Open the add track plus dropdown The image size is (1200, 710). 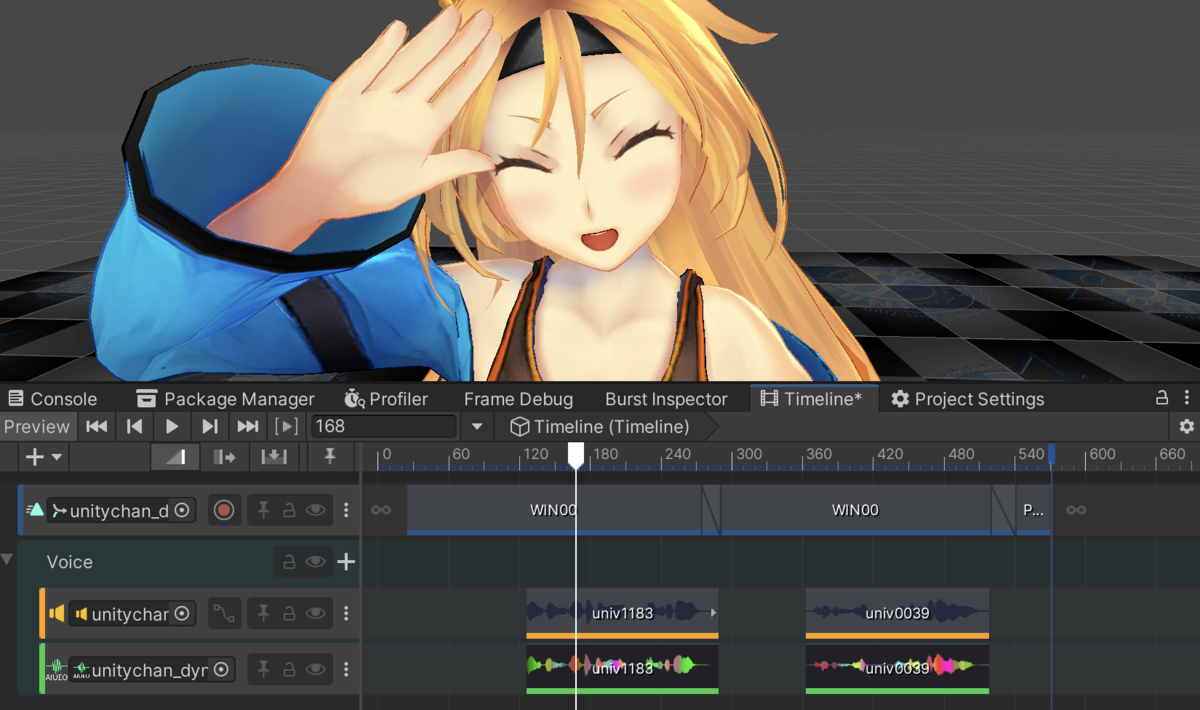click(x=43, y=457)
